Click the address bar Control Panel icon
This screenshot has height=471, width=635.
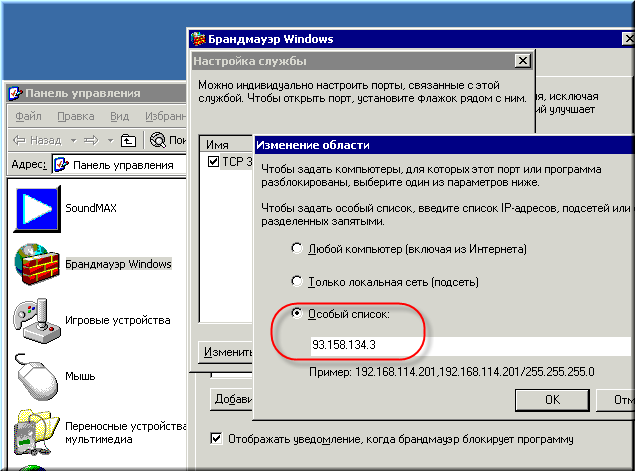[x=62, y=165]
